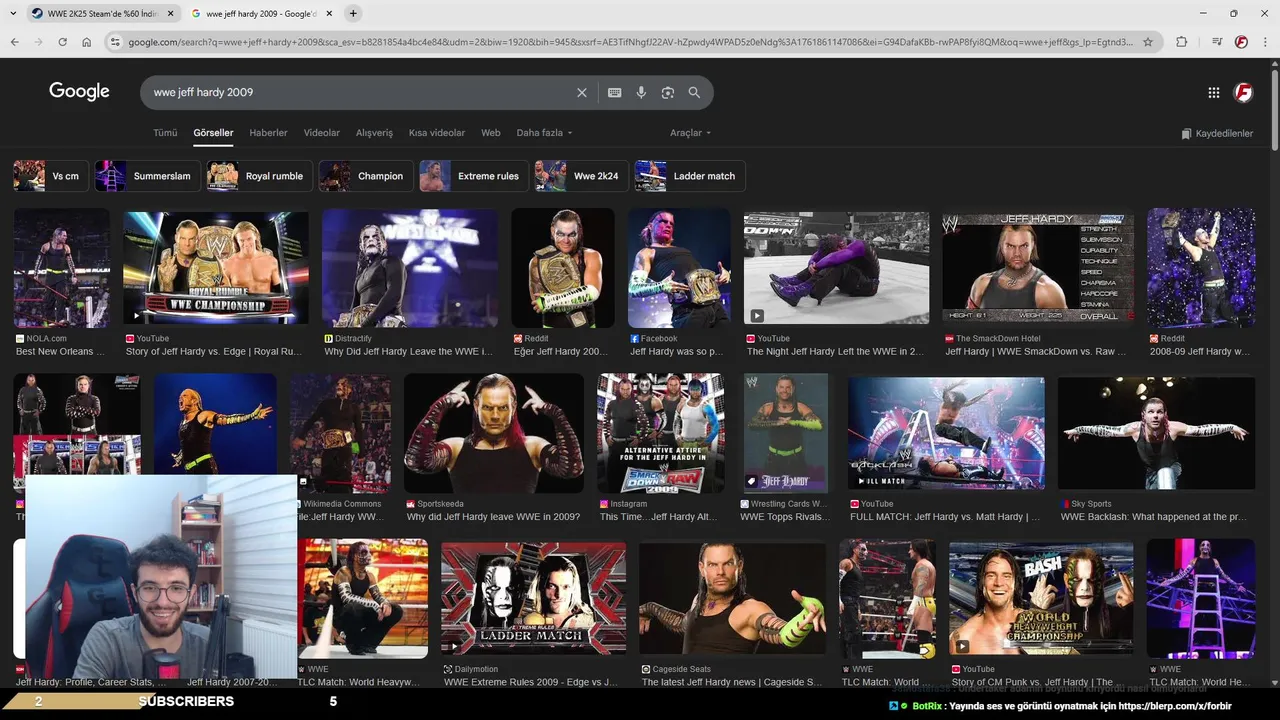Open 'WWE Backlash: What happened' Sky Sports link
The image size is (1280, 720).
pos(1153,517)
